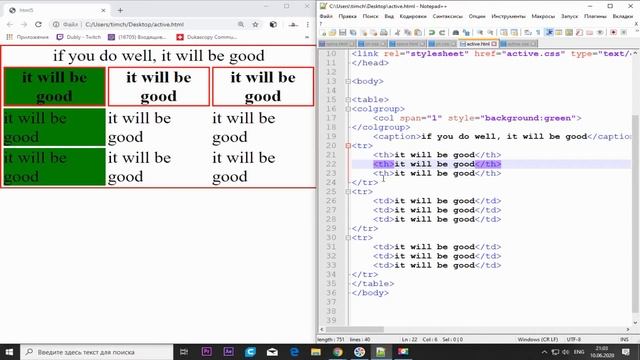Open Adobe After Effects from taskbar
The height and width of the screenshot is (360, 640).
point(229,352)
